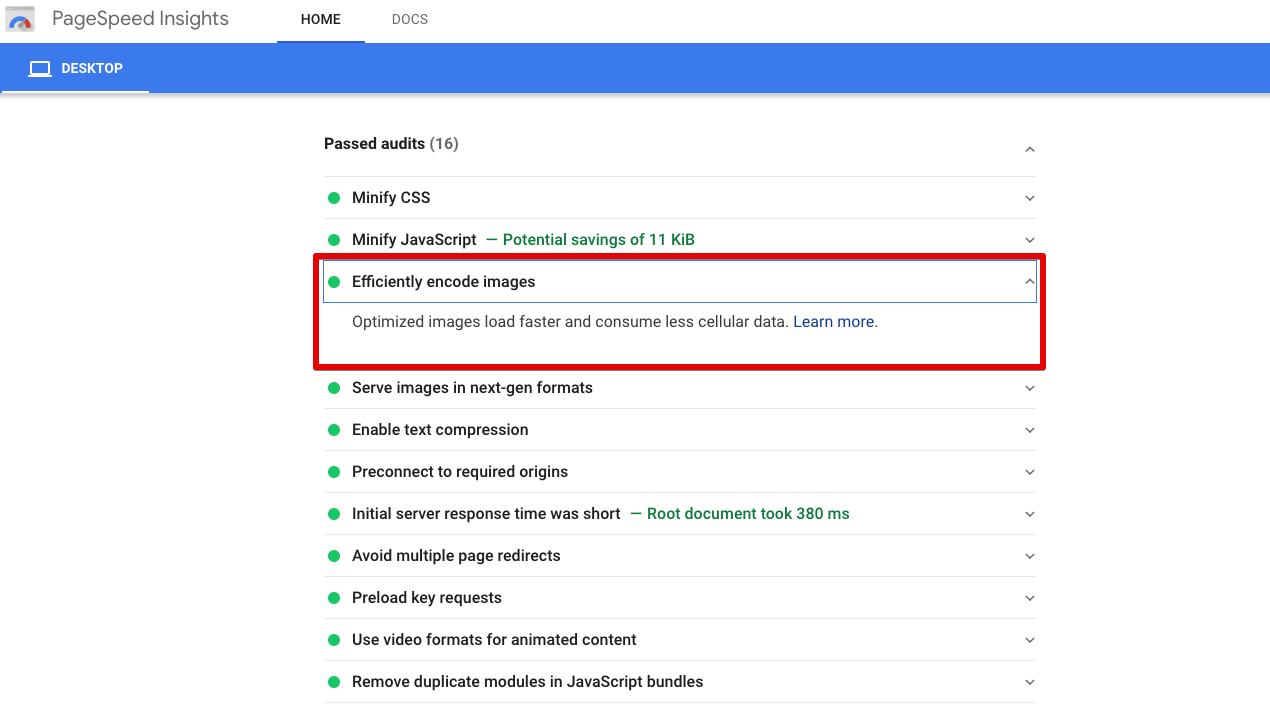The width and height of the screenshot is (1270, 706).
Task: Click green pass dot beside Minify JavaScript
Action: 334,240
